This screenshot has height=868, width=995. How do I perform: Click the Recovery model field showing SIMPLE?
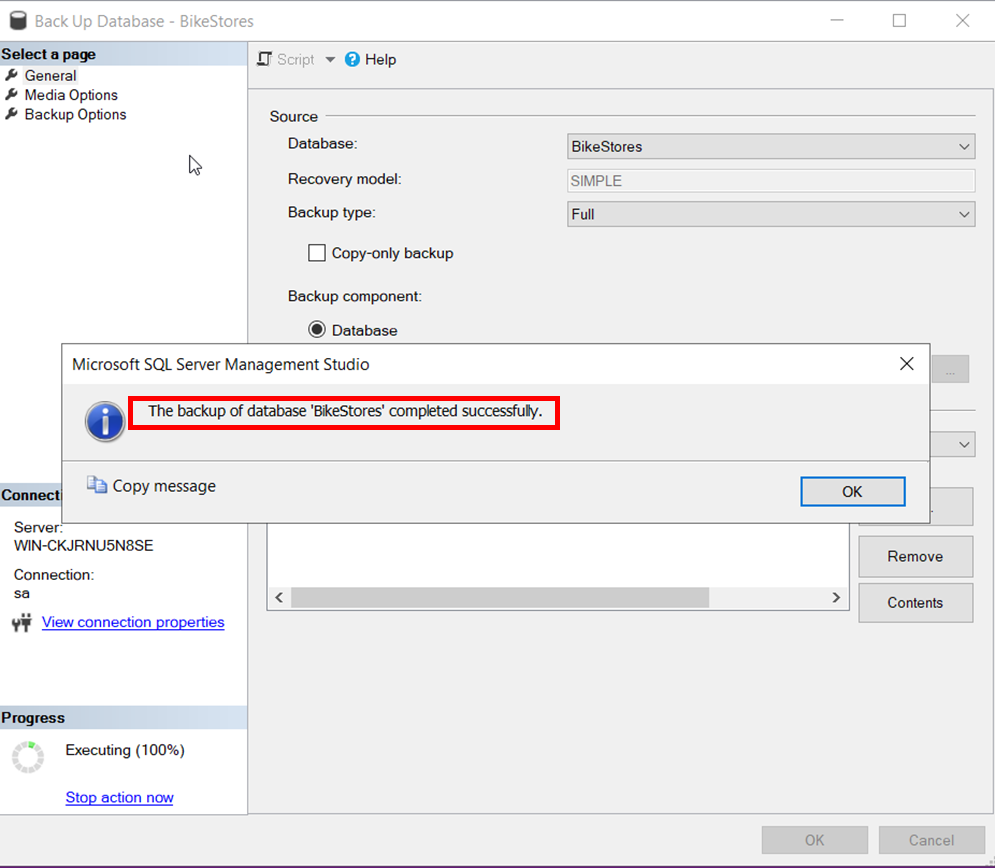pyautogui.click(x=771, y=181)
